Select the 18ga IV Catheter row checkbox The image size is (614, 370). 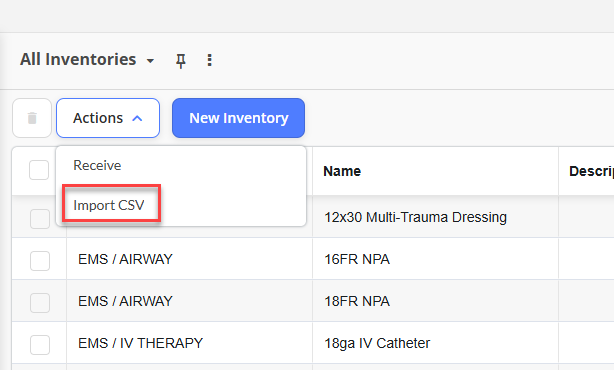[40, 345]
